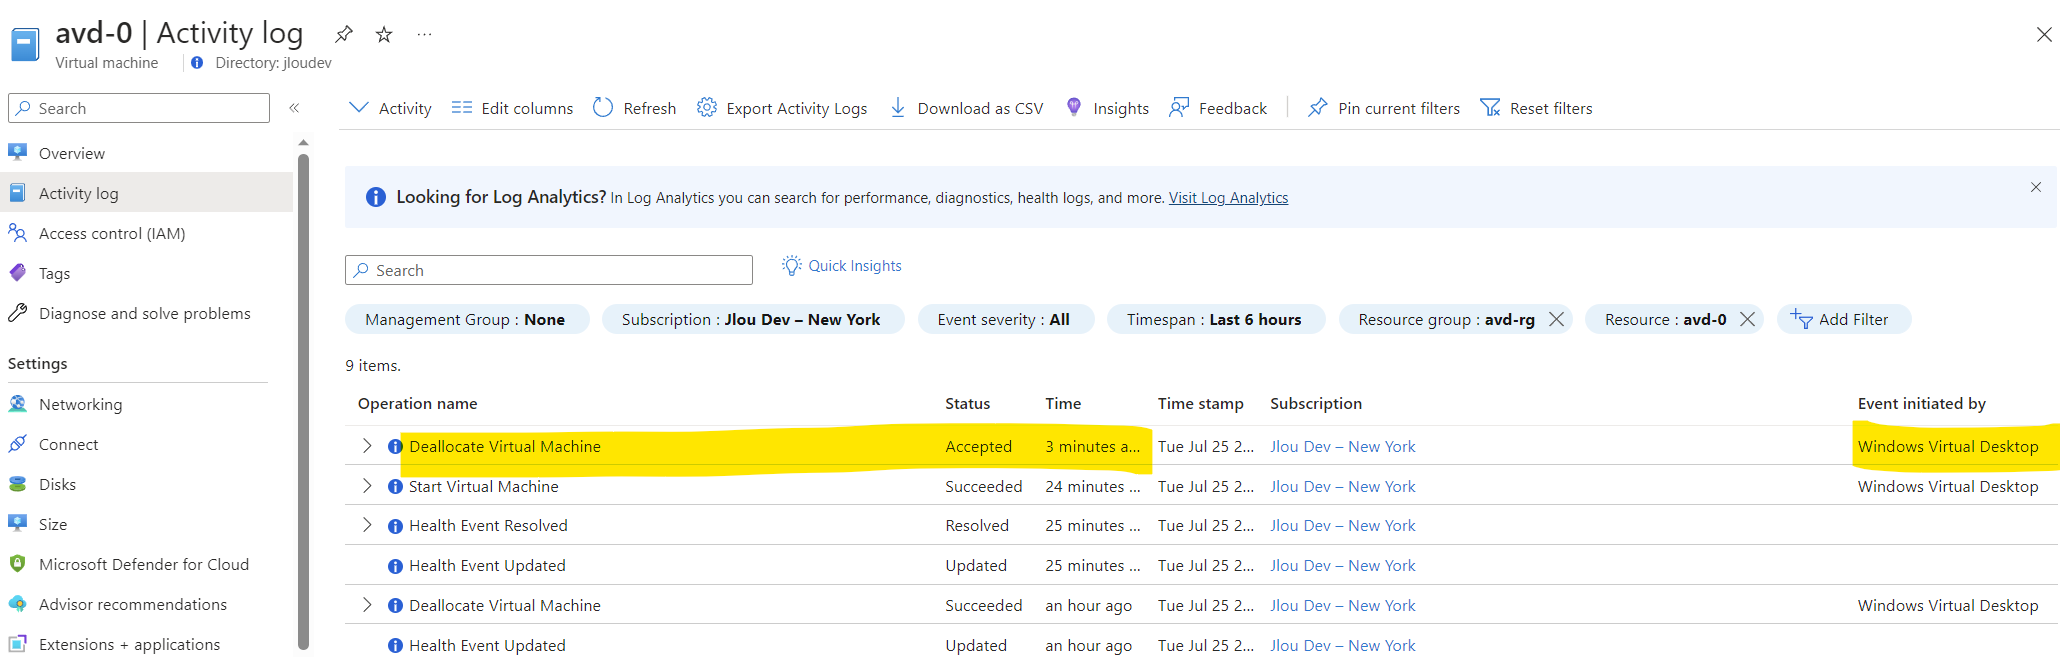This screenshot has width=2069, height=657.
Task: Open Quick Insights
Action: 842,266
